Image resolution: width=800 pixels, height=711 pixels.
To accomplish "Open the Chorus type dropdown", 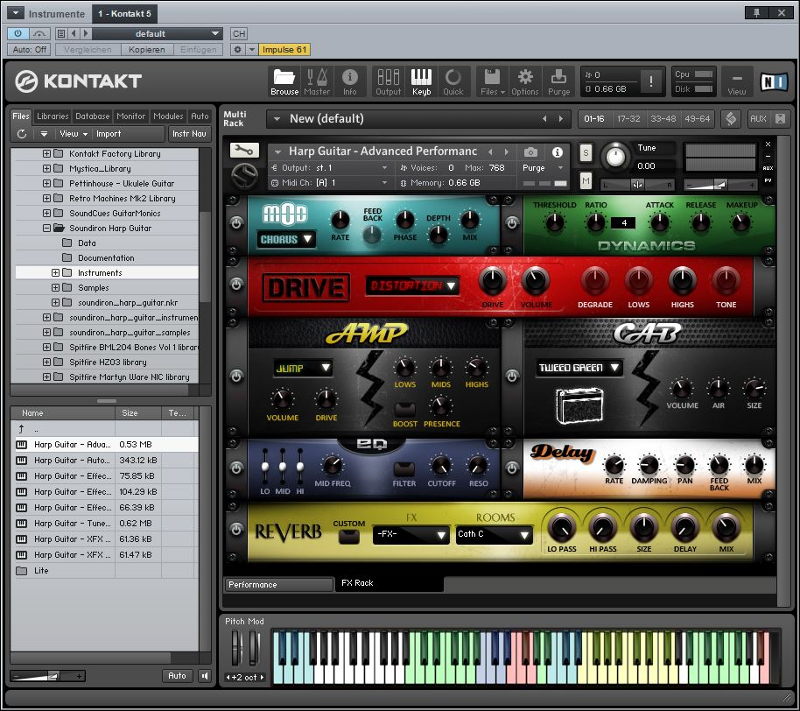I will point(286,239).
